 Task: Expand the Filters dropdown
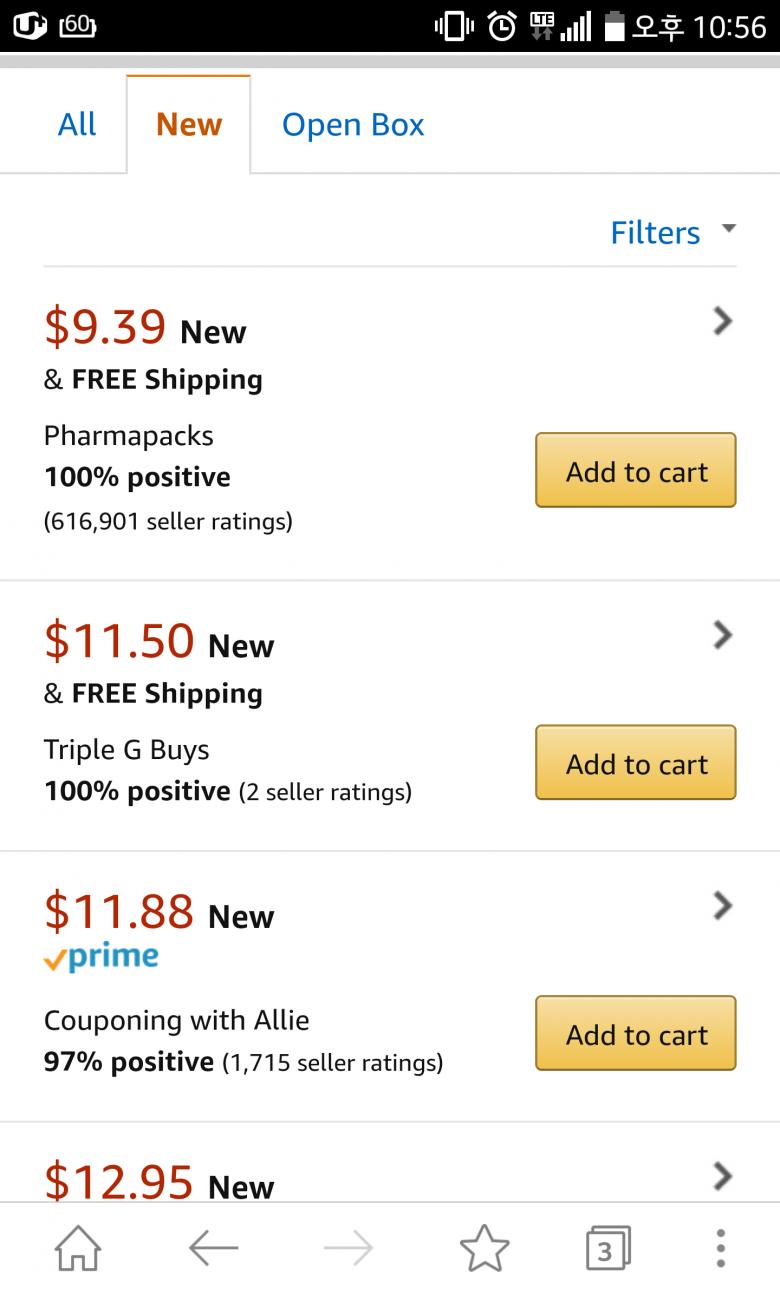672,232
